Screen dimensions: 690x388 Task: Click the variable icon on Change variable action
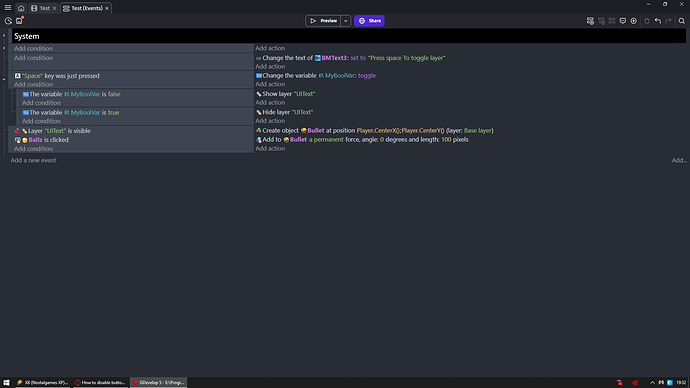(x=259, y=76)
